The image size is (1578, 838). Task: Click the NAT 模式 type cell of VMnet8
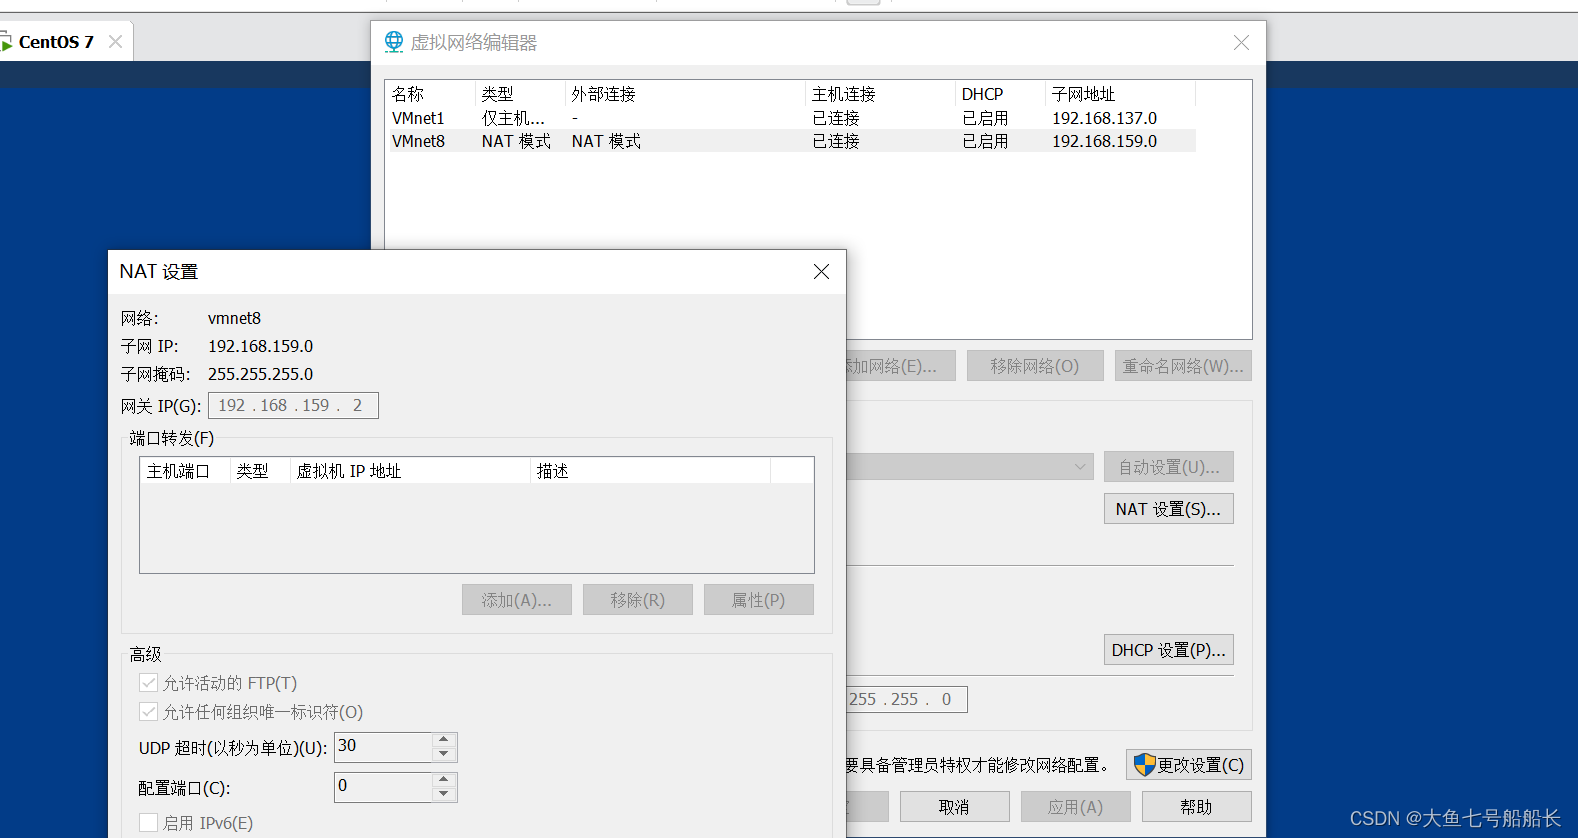pos(516,141)
